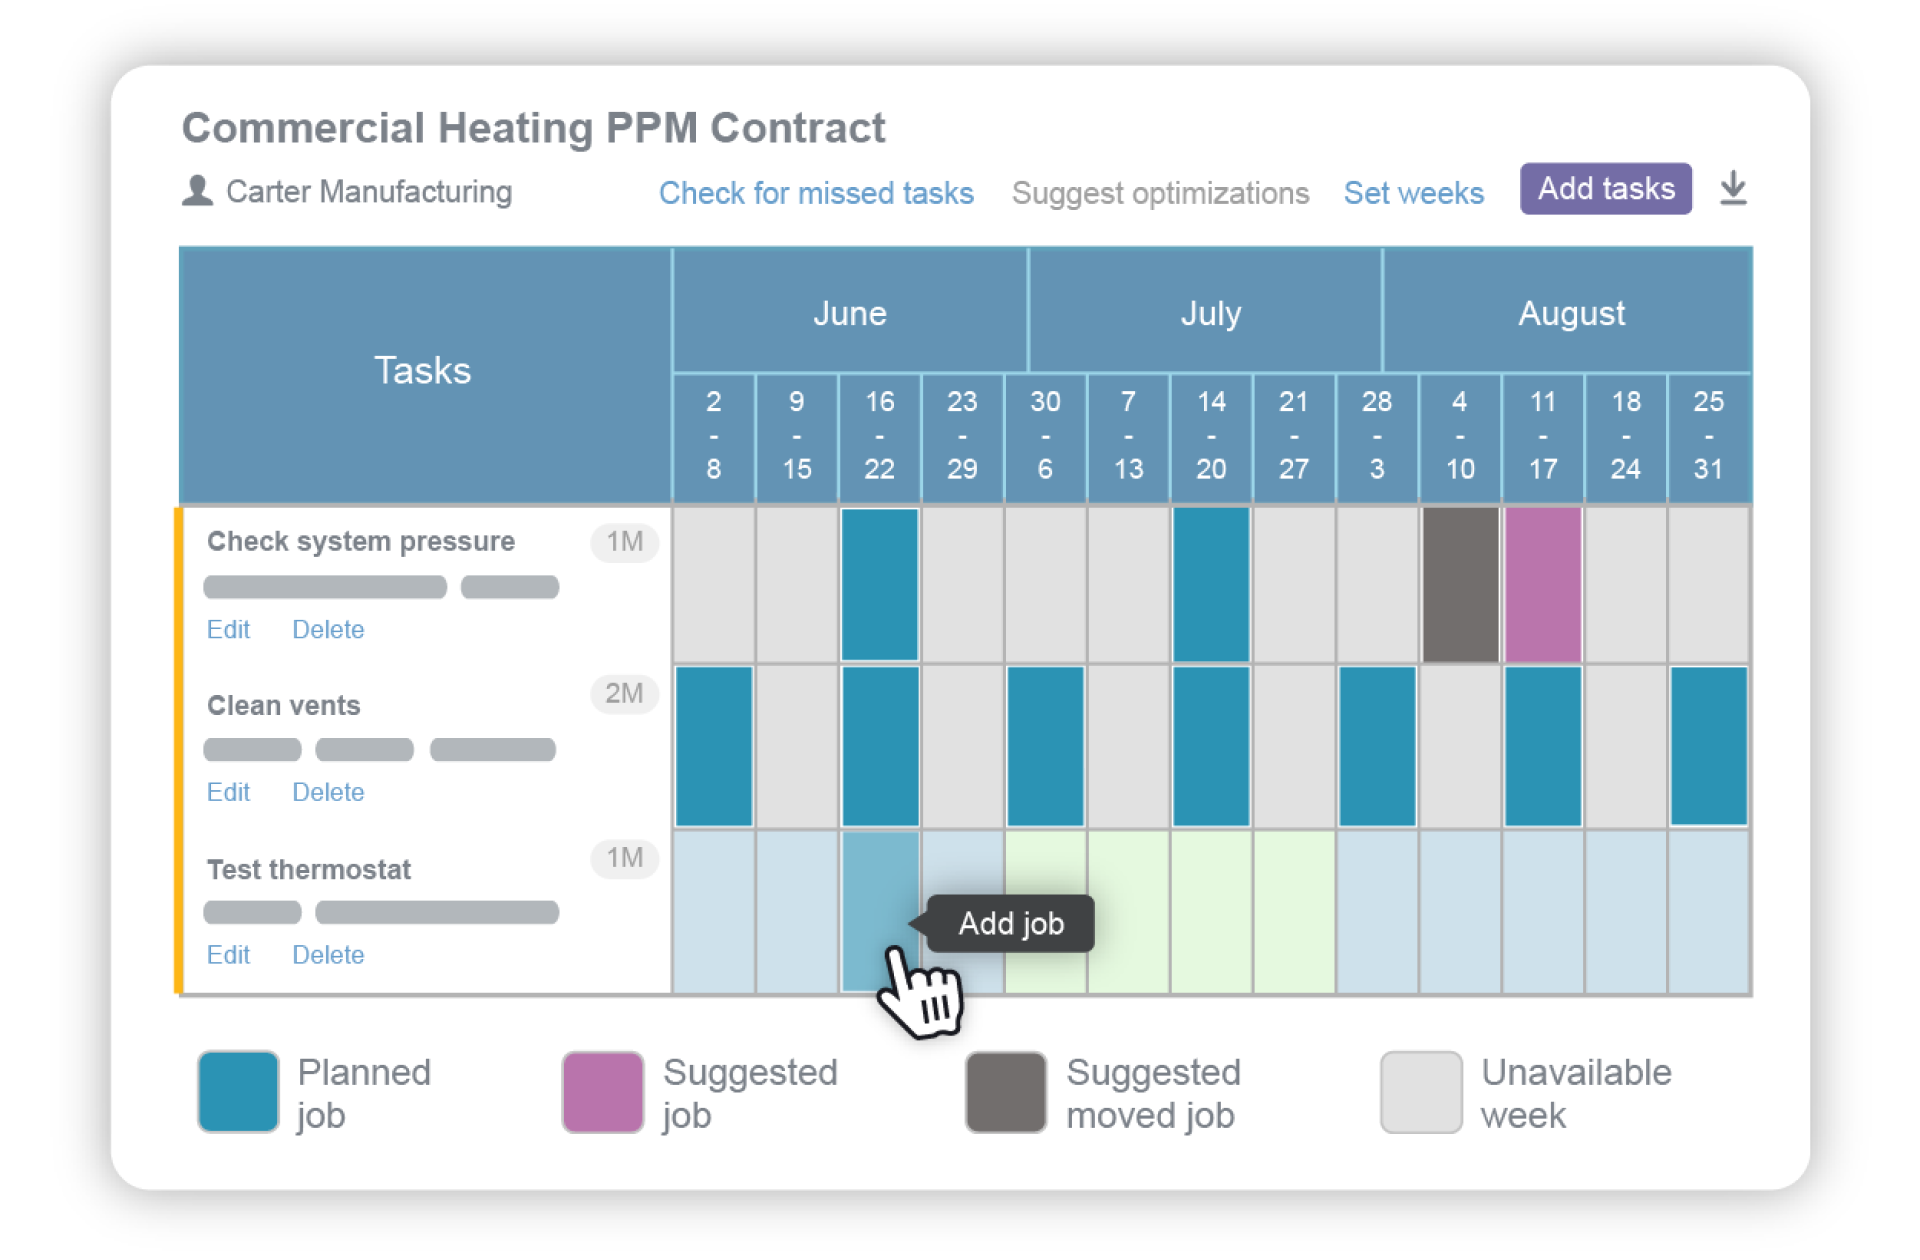Click the download export icon
1920x1260 pixels.
pyautogui.click(x=1735, y=188)
